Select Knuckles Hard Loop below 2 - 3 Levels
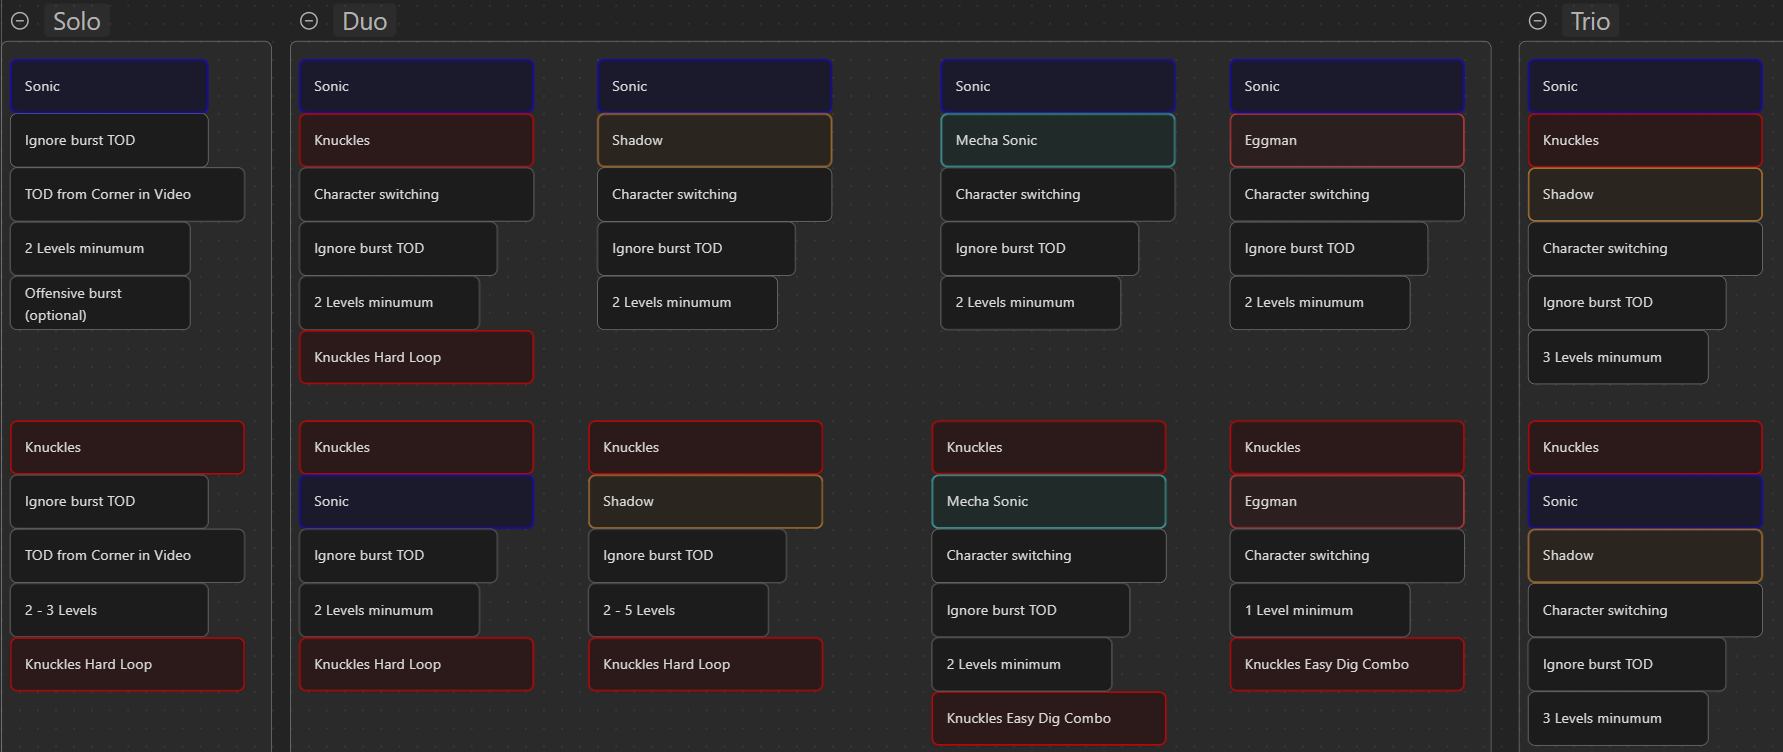Screen dimensions: 1783x752 pyautogui.click(x=127, y=664)
